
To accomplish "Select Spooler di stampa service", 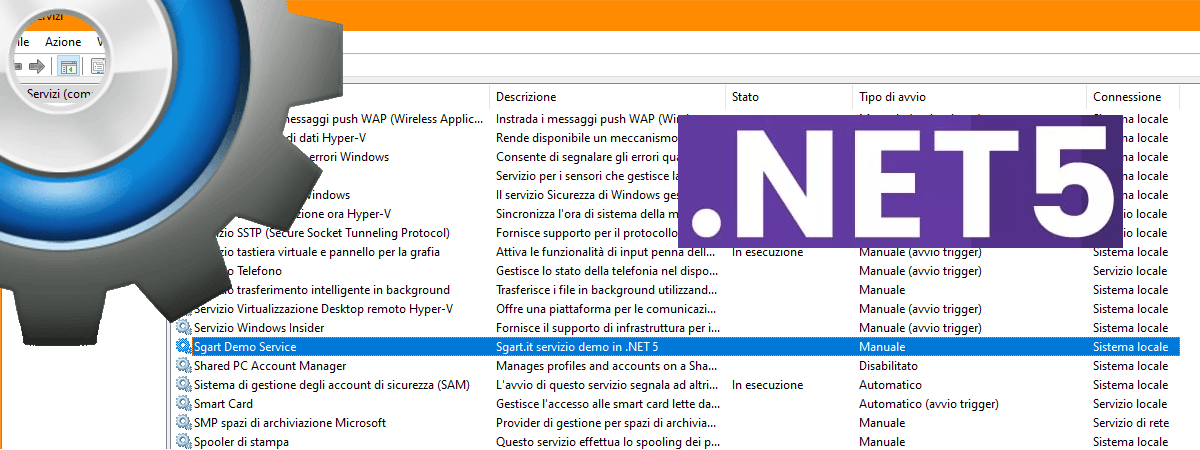I will coord(241,442).
